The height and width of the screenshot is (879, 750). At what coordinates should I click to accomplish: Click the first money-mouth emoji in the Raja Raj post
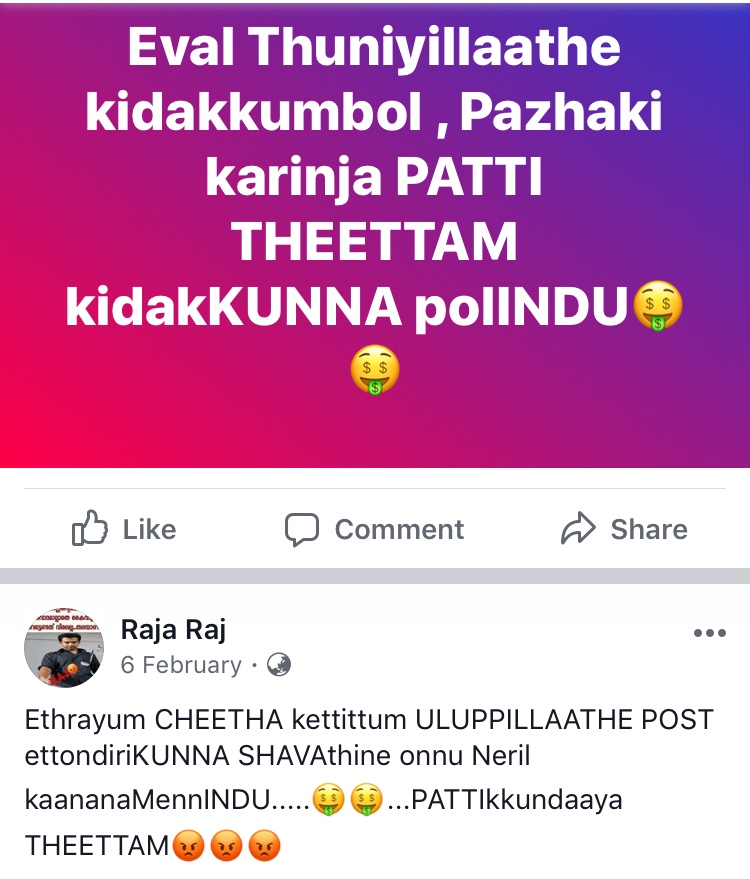(x=328, y=799)
